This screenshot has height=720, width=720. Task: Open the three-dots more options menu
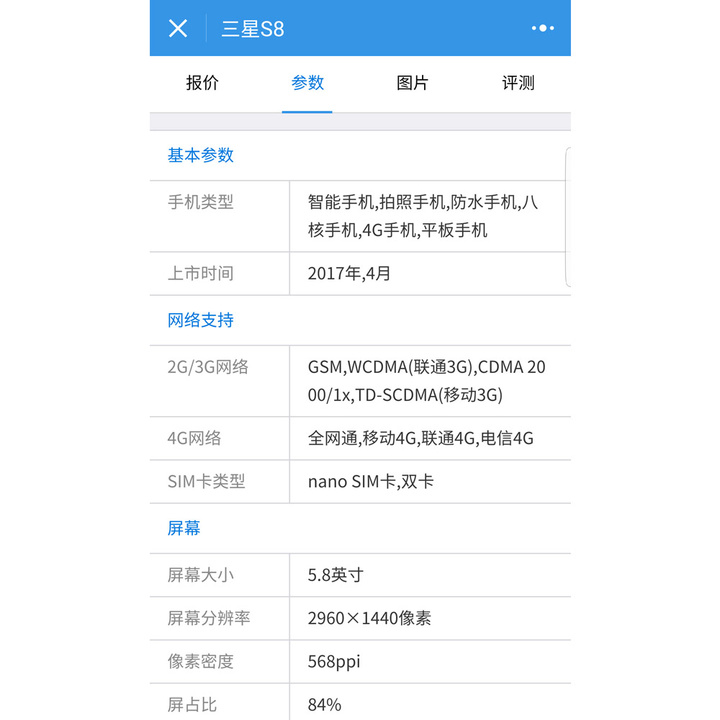pyautogui.click(x=542, y=28)
